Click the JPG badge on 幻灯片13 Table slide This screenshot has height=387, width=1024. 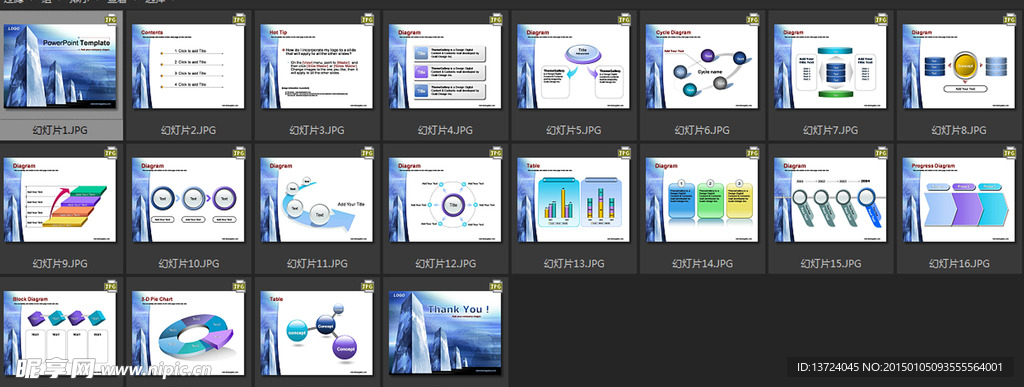click(x=624, y=153)
